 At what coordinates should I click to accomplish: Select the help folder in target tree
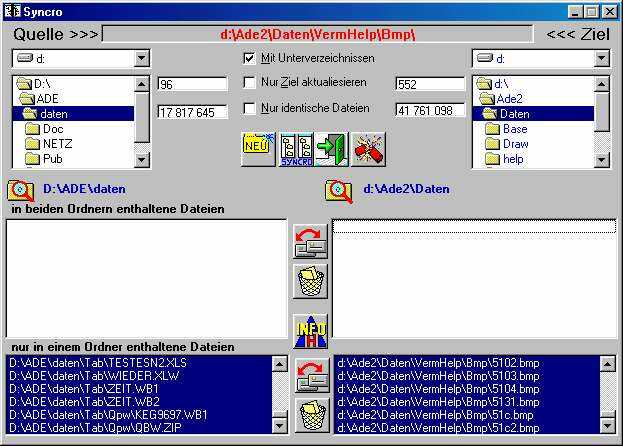click(x=513, y=159)
